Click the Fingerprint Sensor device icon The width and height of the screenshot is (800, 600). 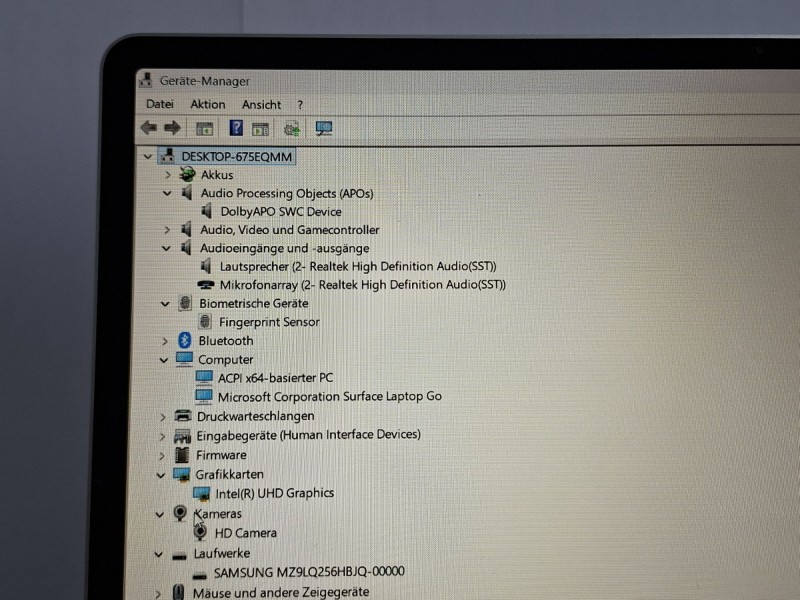(x=205, y=322)
